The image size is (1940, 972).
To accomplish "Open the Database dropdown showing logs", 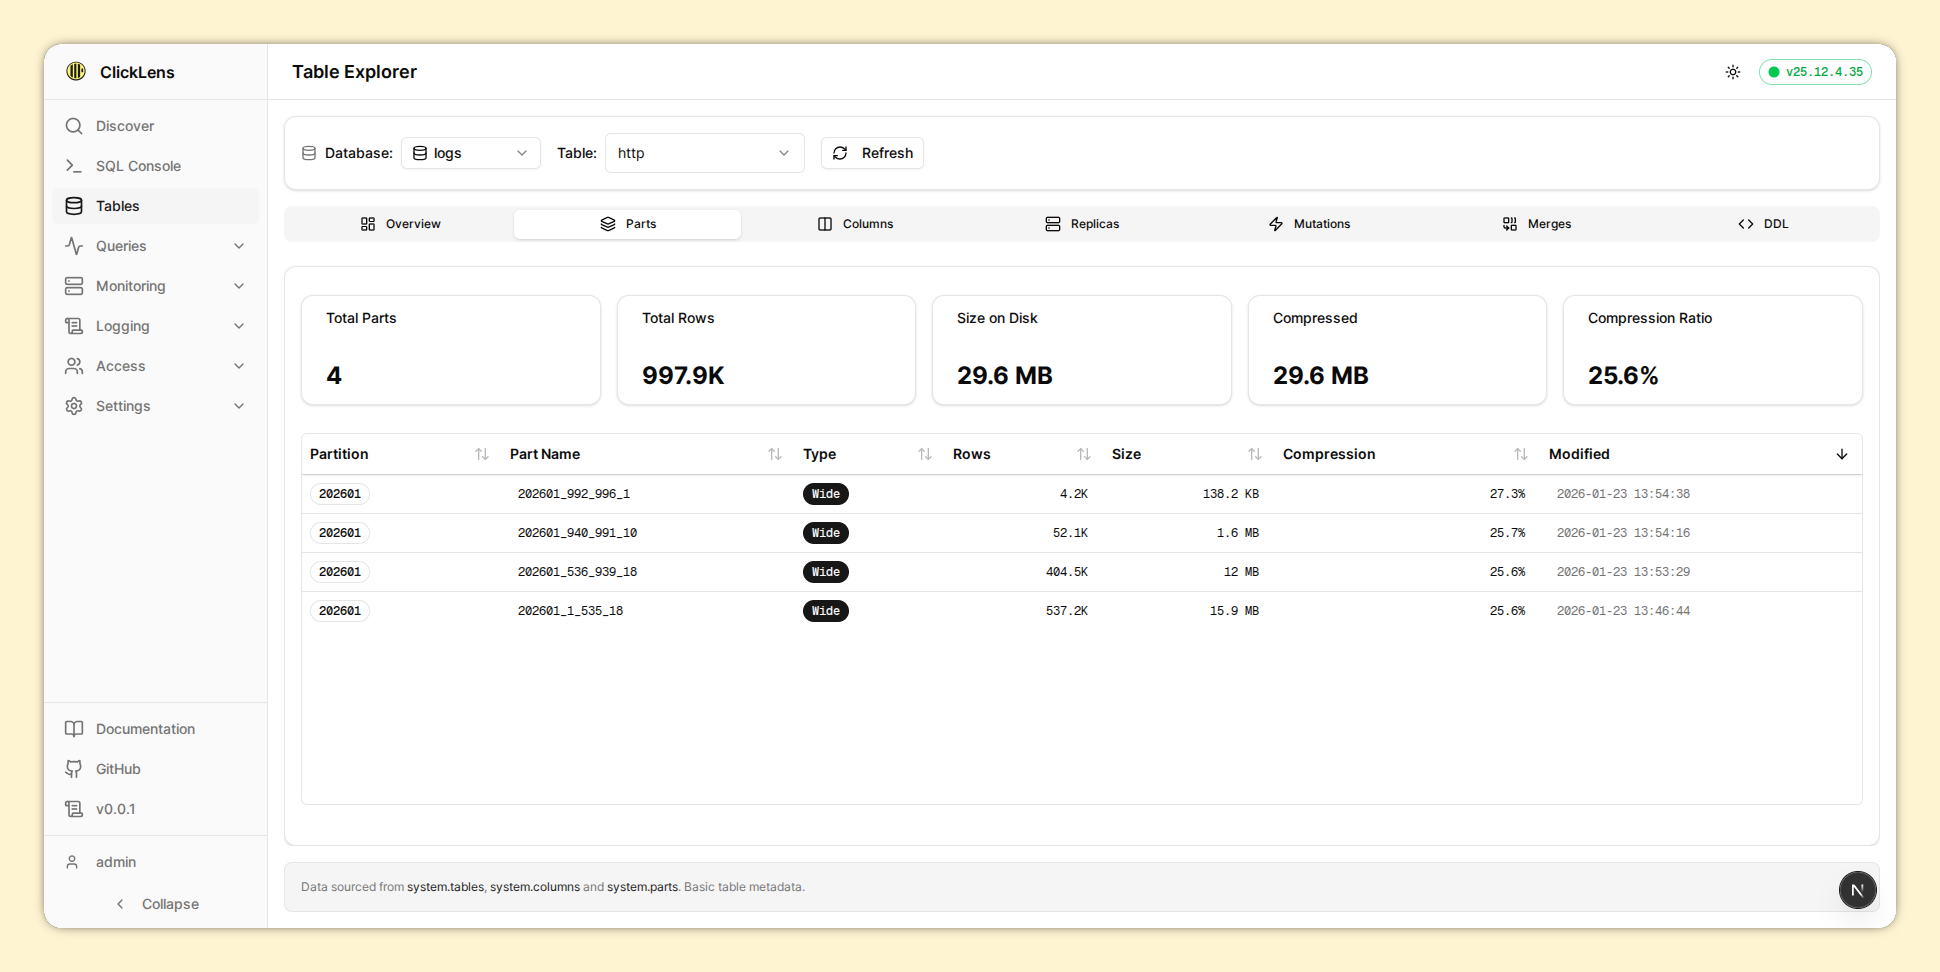I will 470,153.
